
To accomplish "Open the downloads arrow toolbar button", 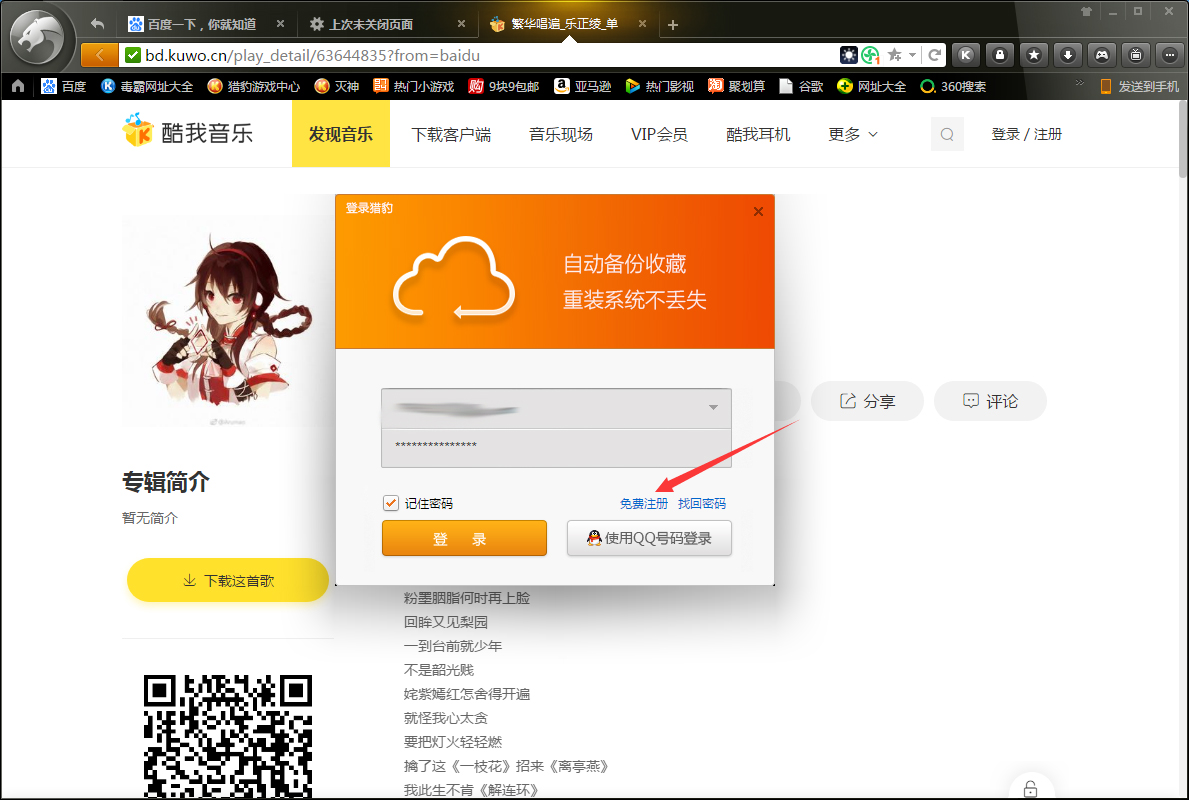I will 1068,55.
